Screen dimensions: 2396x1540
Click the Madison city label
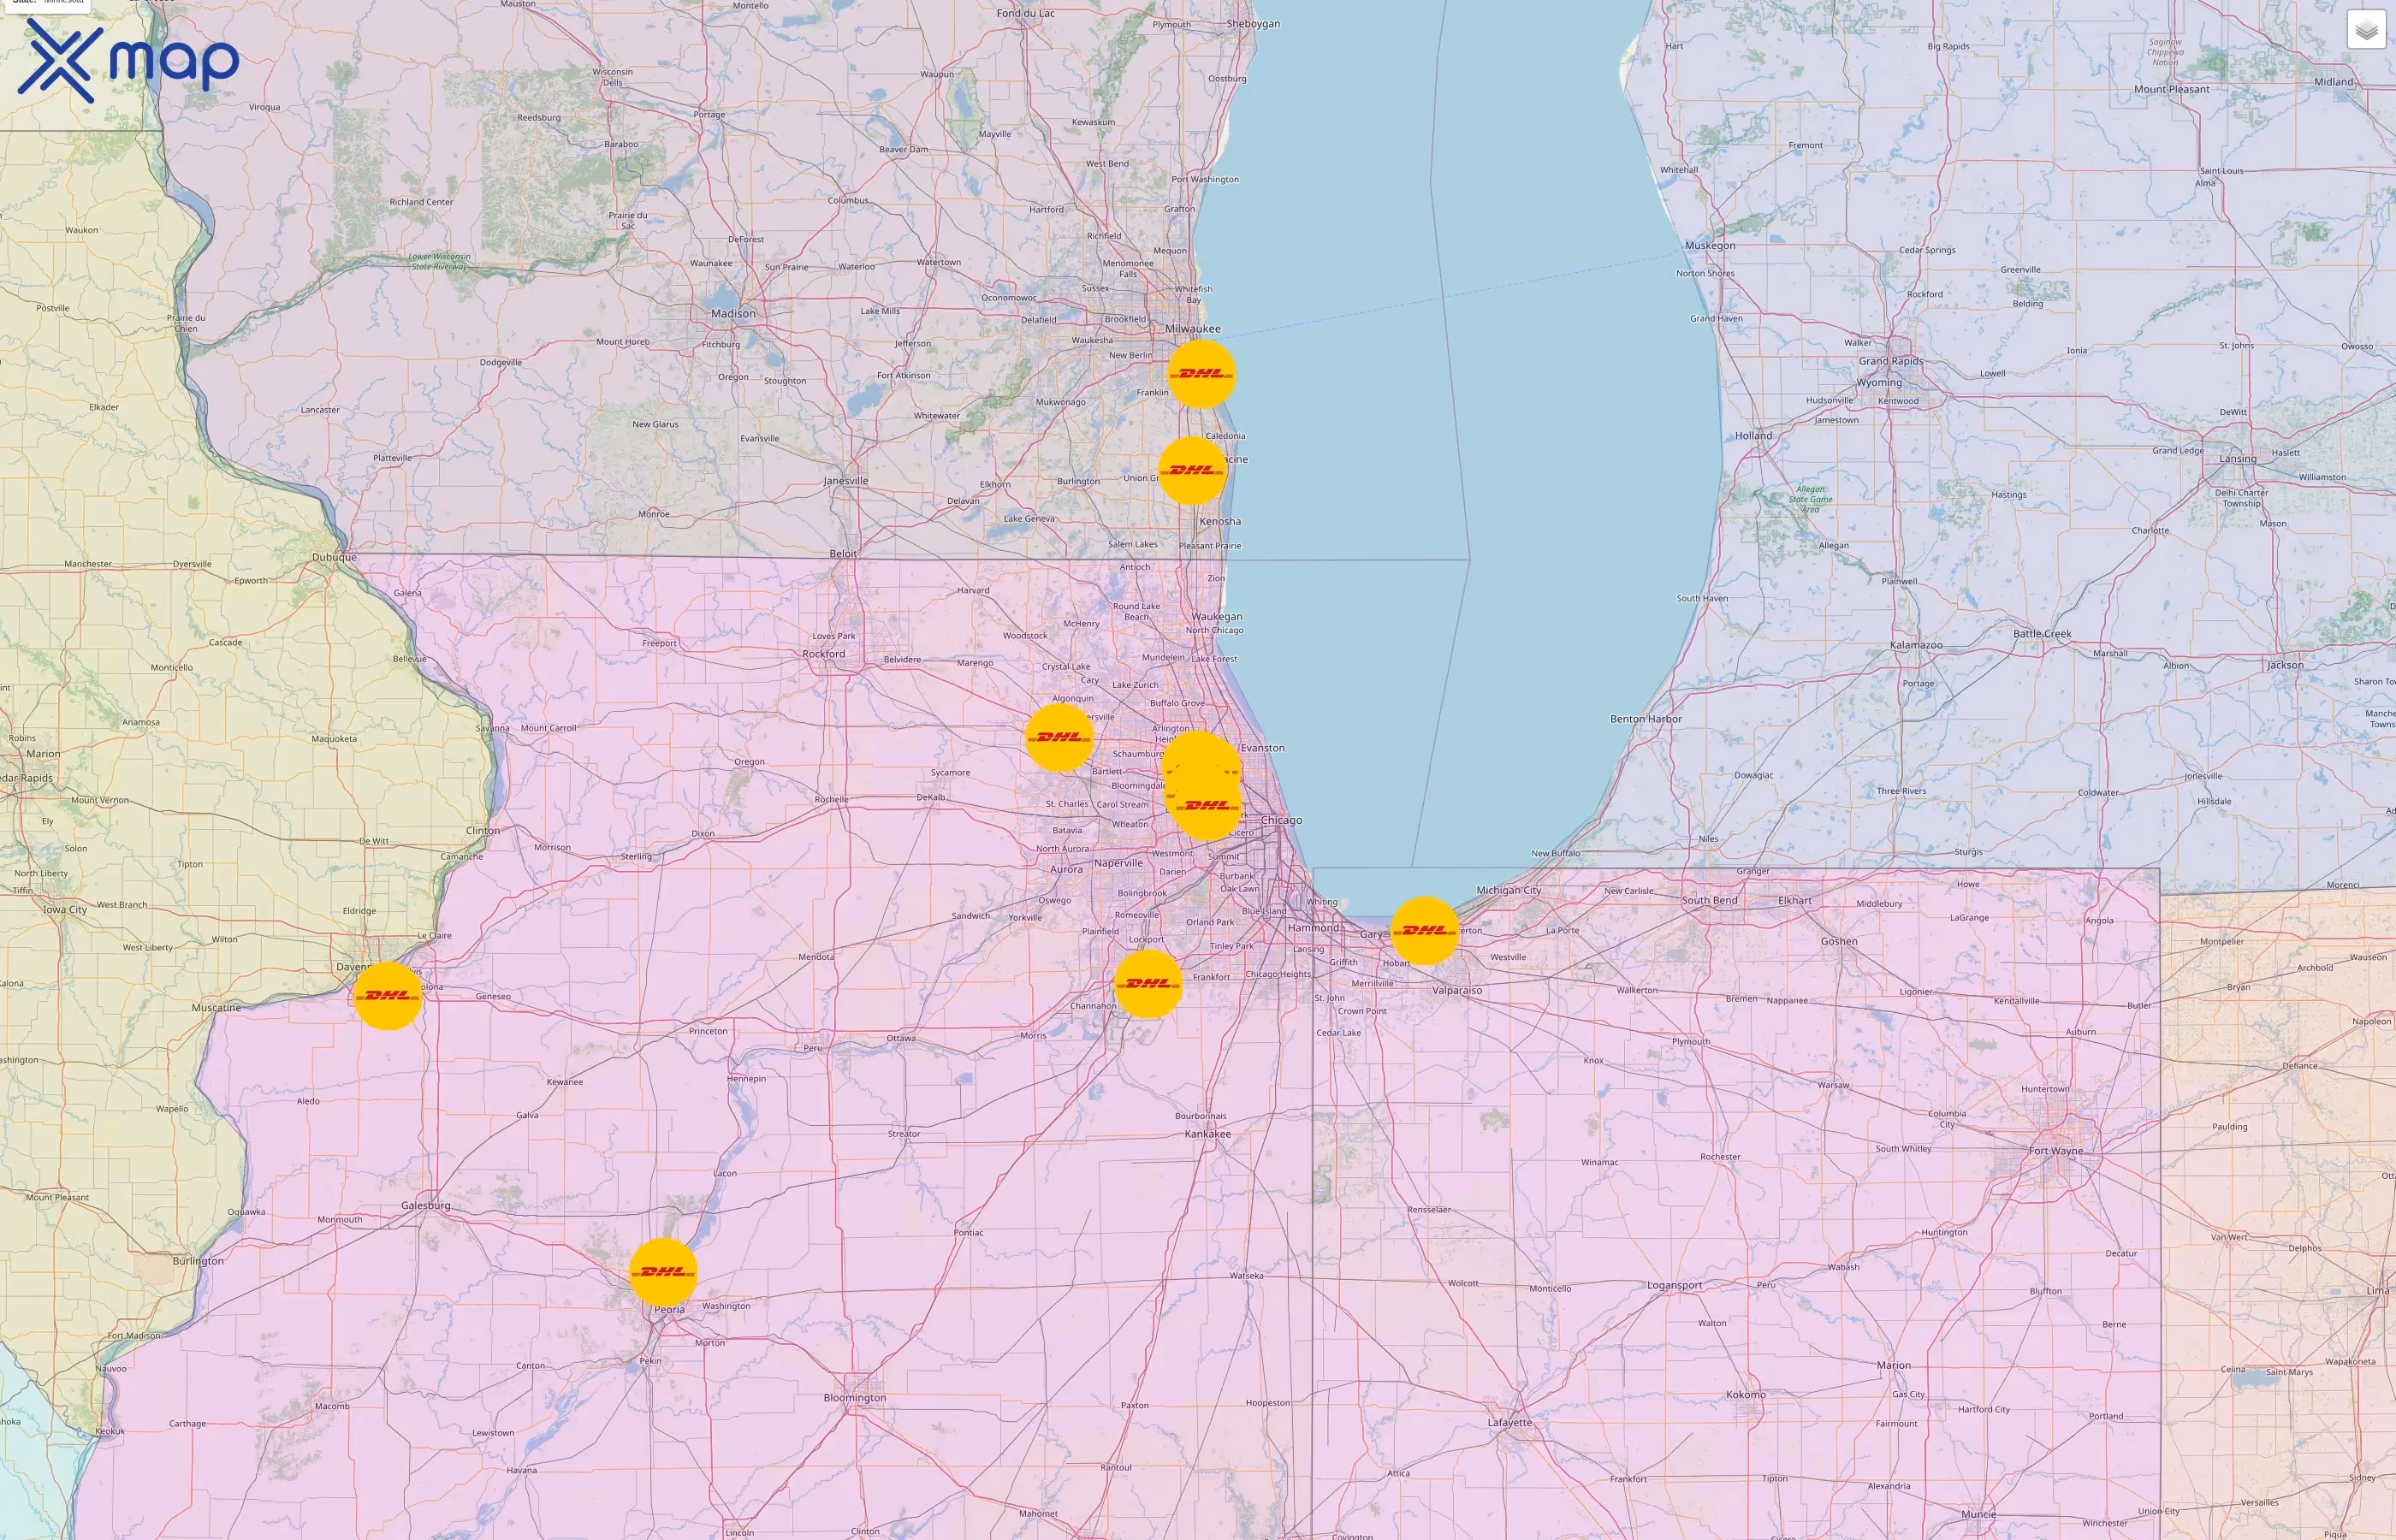(733, 313)
